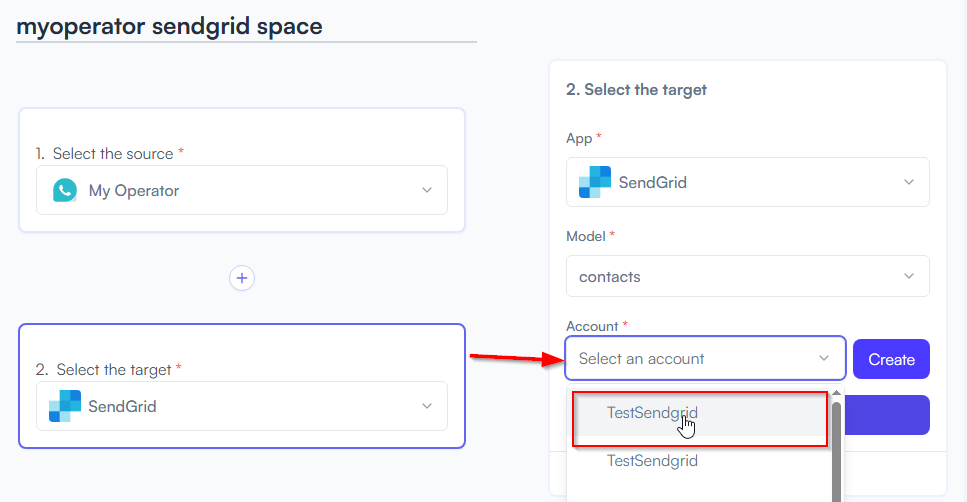
Task: Open the Select an account dropdown
Action: [705, 358]
